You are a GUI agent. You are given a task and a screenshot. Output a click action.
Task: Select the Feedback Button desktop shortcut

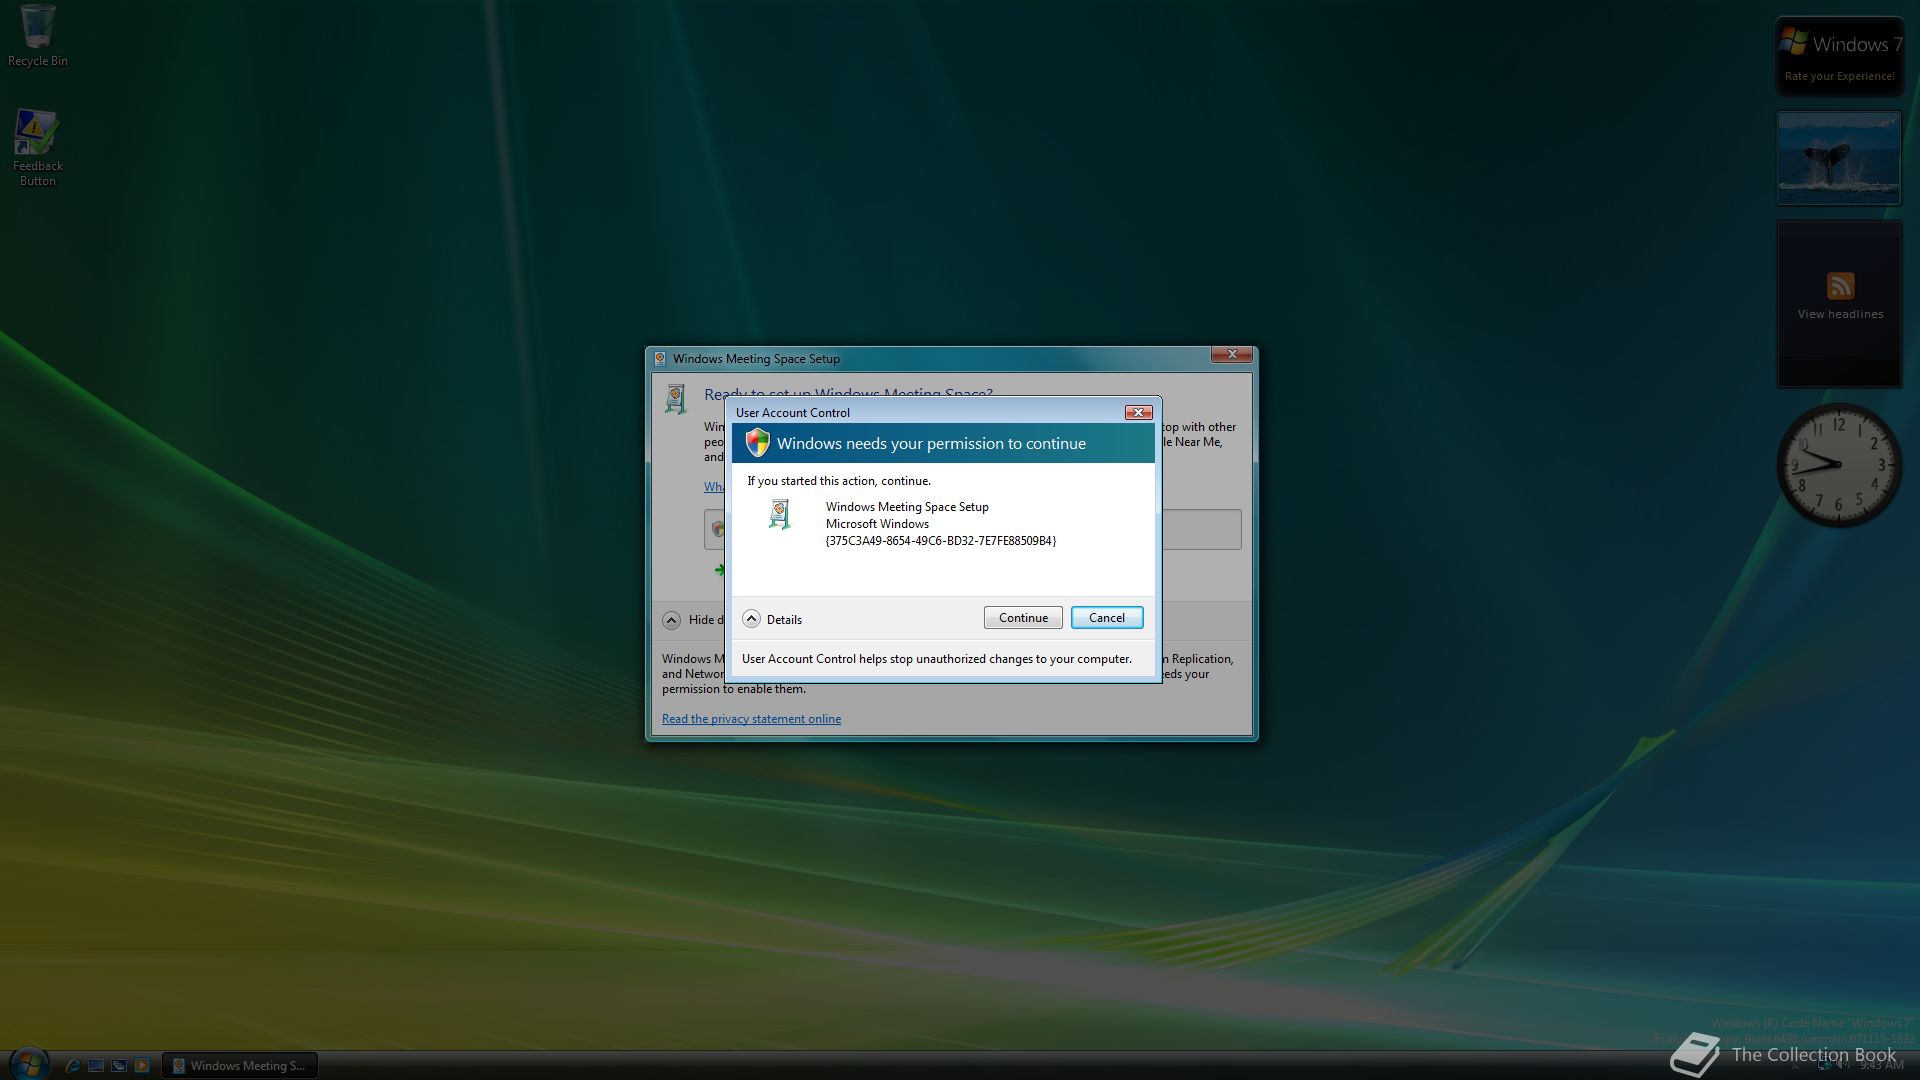(x=37, y=147)
